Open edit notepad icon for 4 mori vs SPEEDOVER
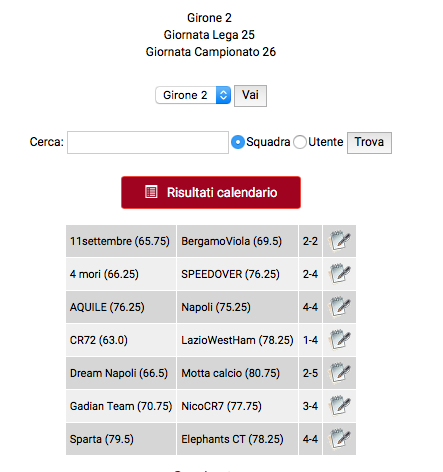Screen dimensions: 443x472 pos(339,273)
